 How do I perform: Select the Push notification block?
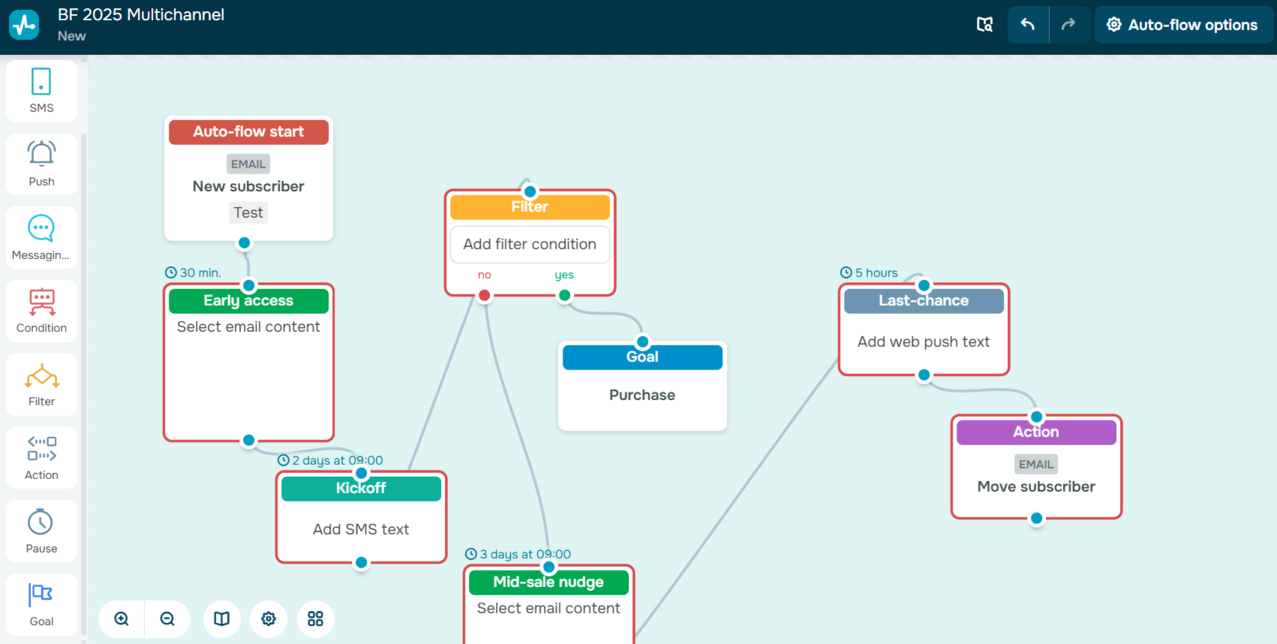[x=41, y=164]
